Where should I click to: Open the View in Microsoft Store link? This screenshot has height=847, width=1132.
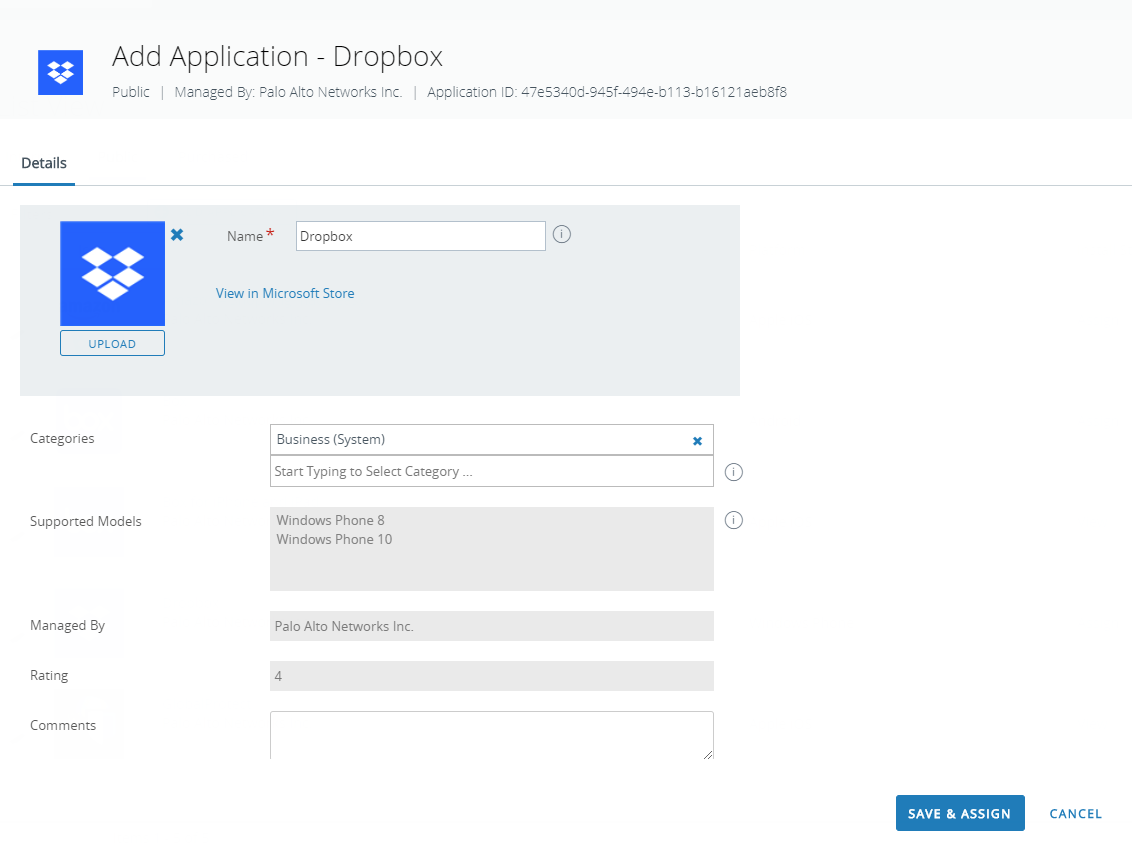click(285, 293)
